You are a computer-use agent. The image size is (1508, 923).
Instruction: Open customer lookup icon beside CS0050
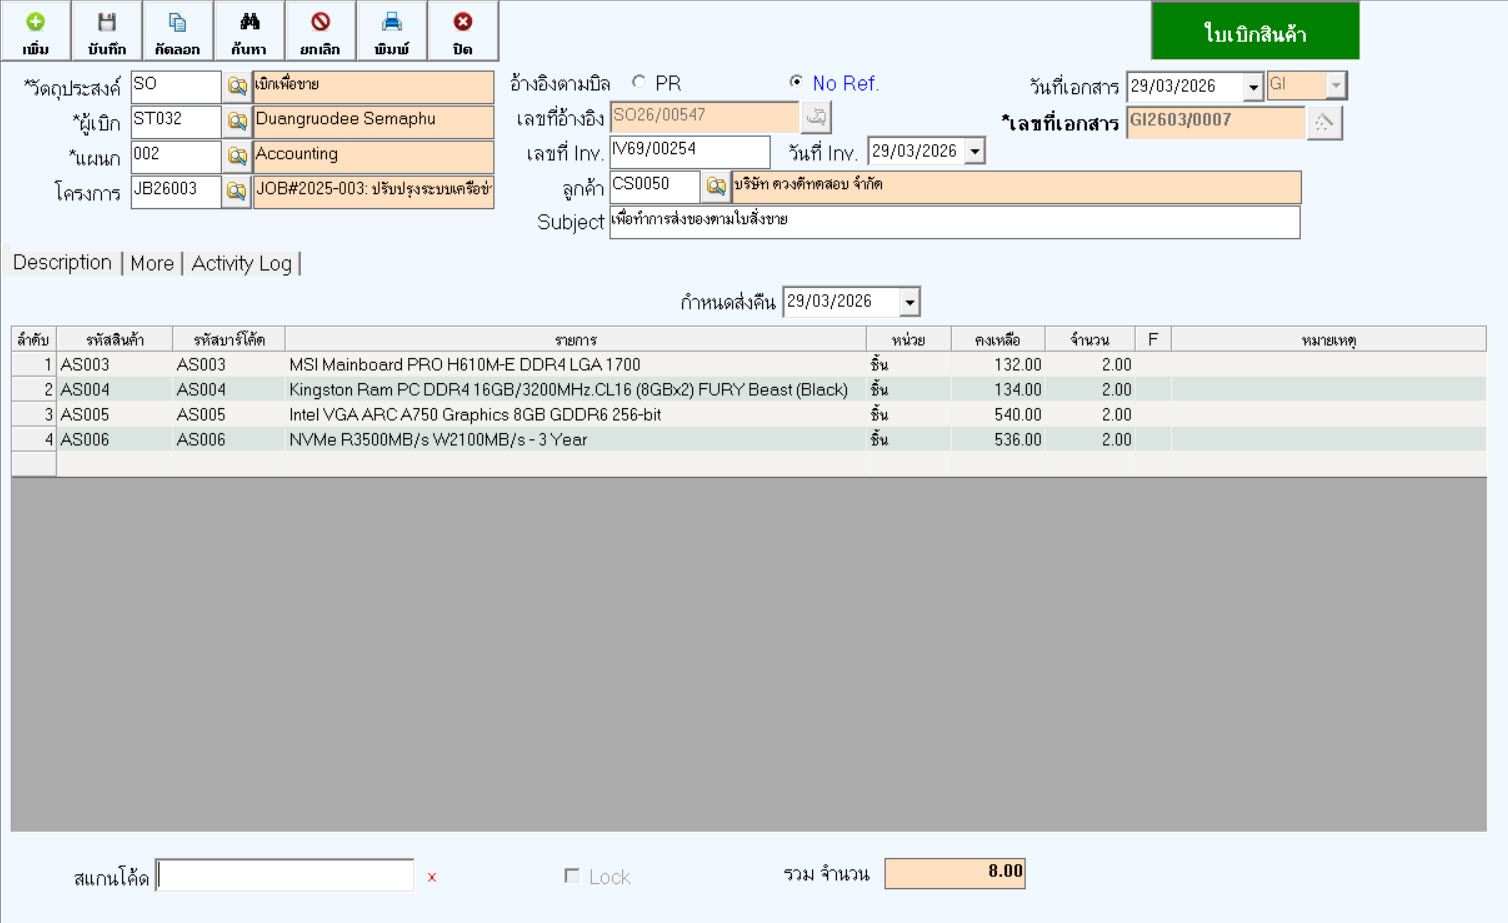(716, 186)
